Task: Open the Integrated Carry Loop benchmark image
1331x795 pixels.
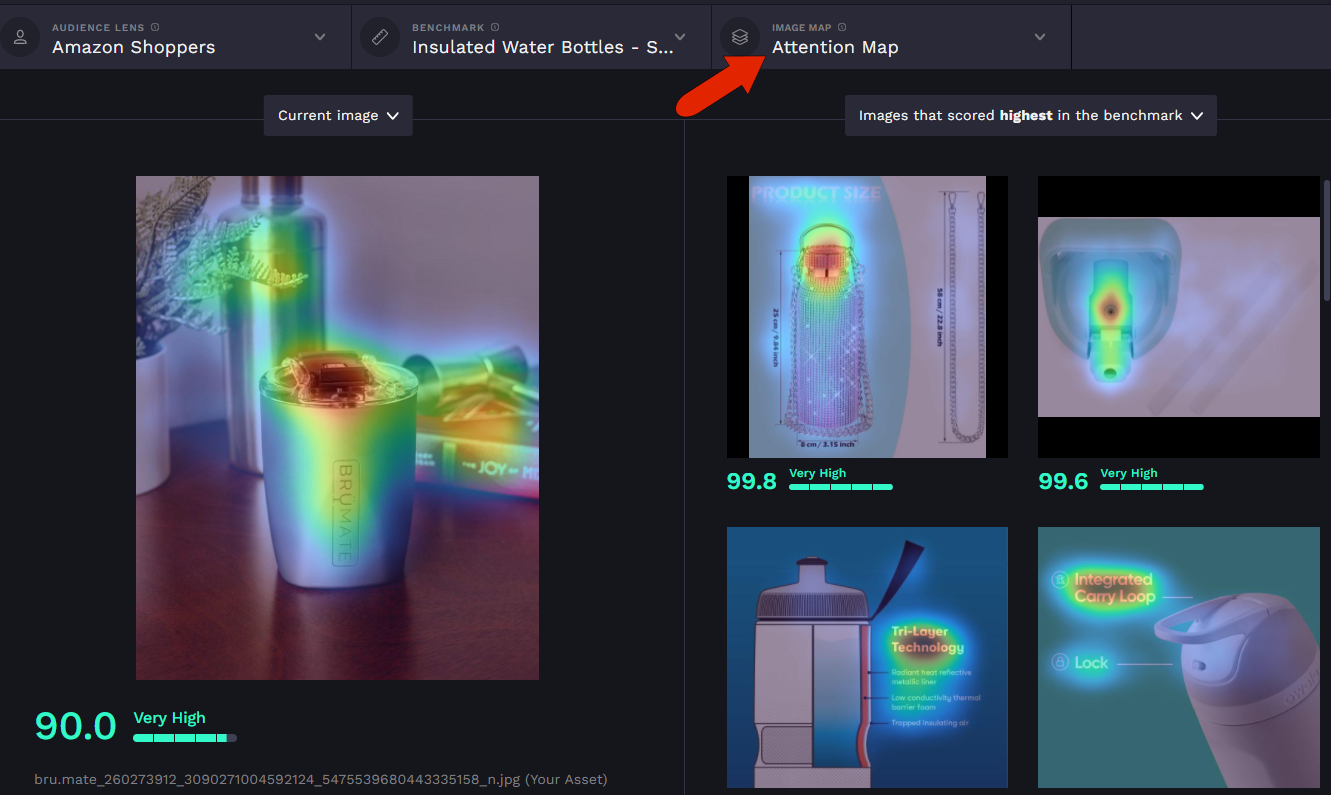Action: point(1179,657)
